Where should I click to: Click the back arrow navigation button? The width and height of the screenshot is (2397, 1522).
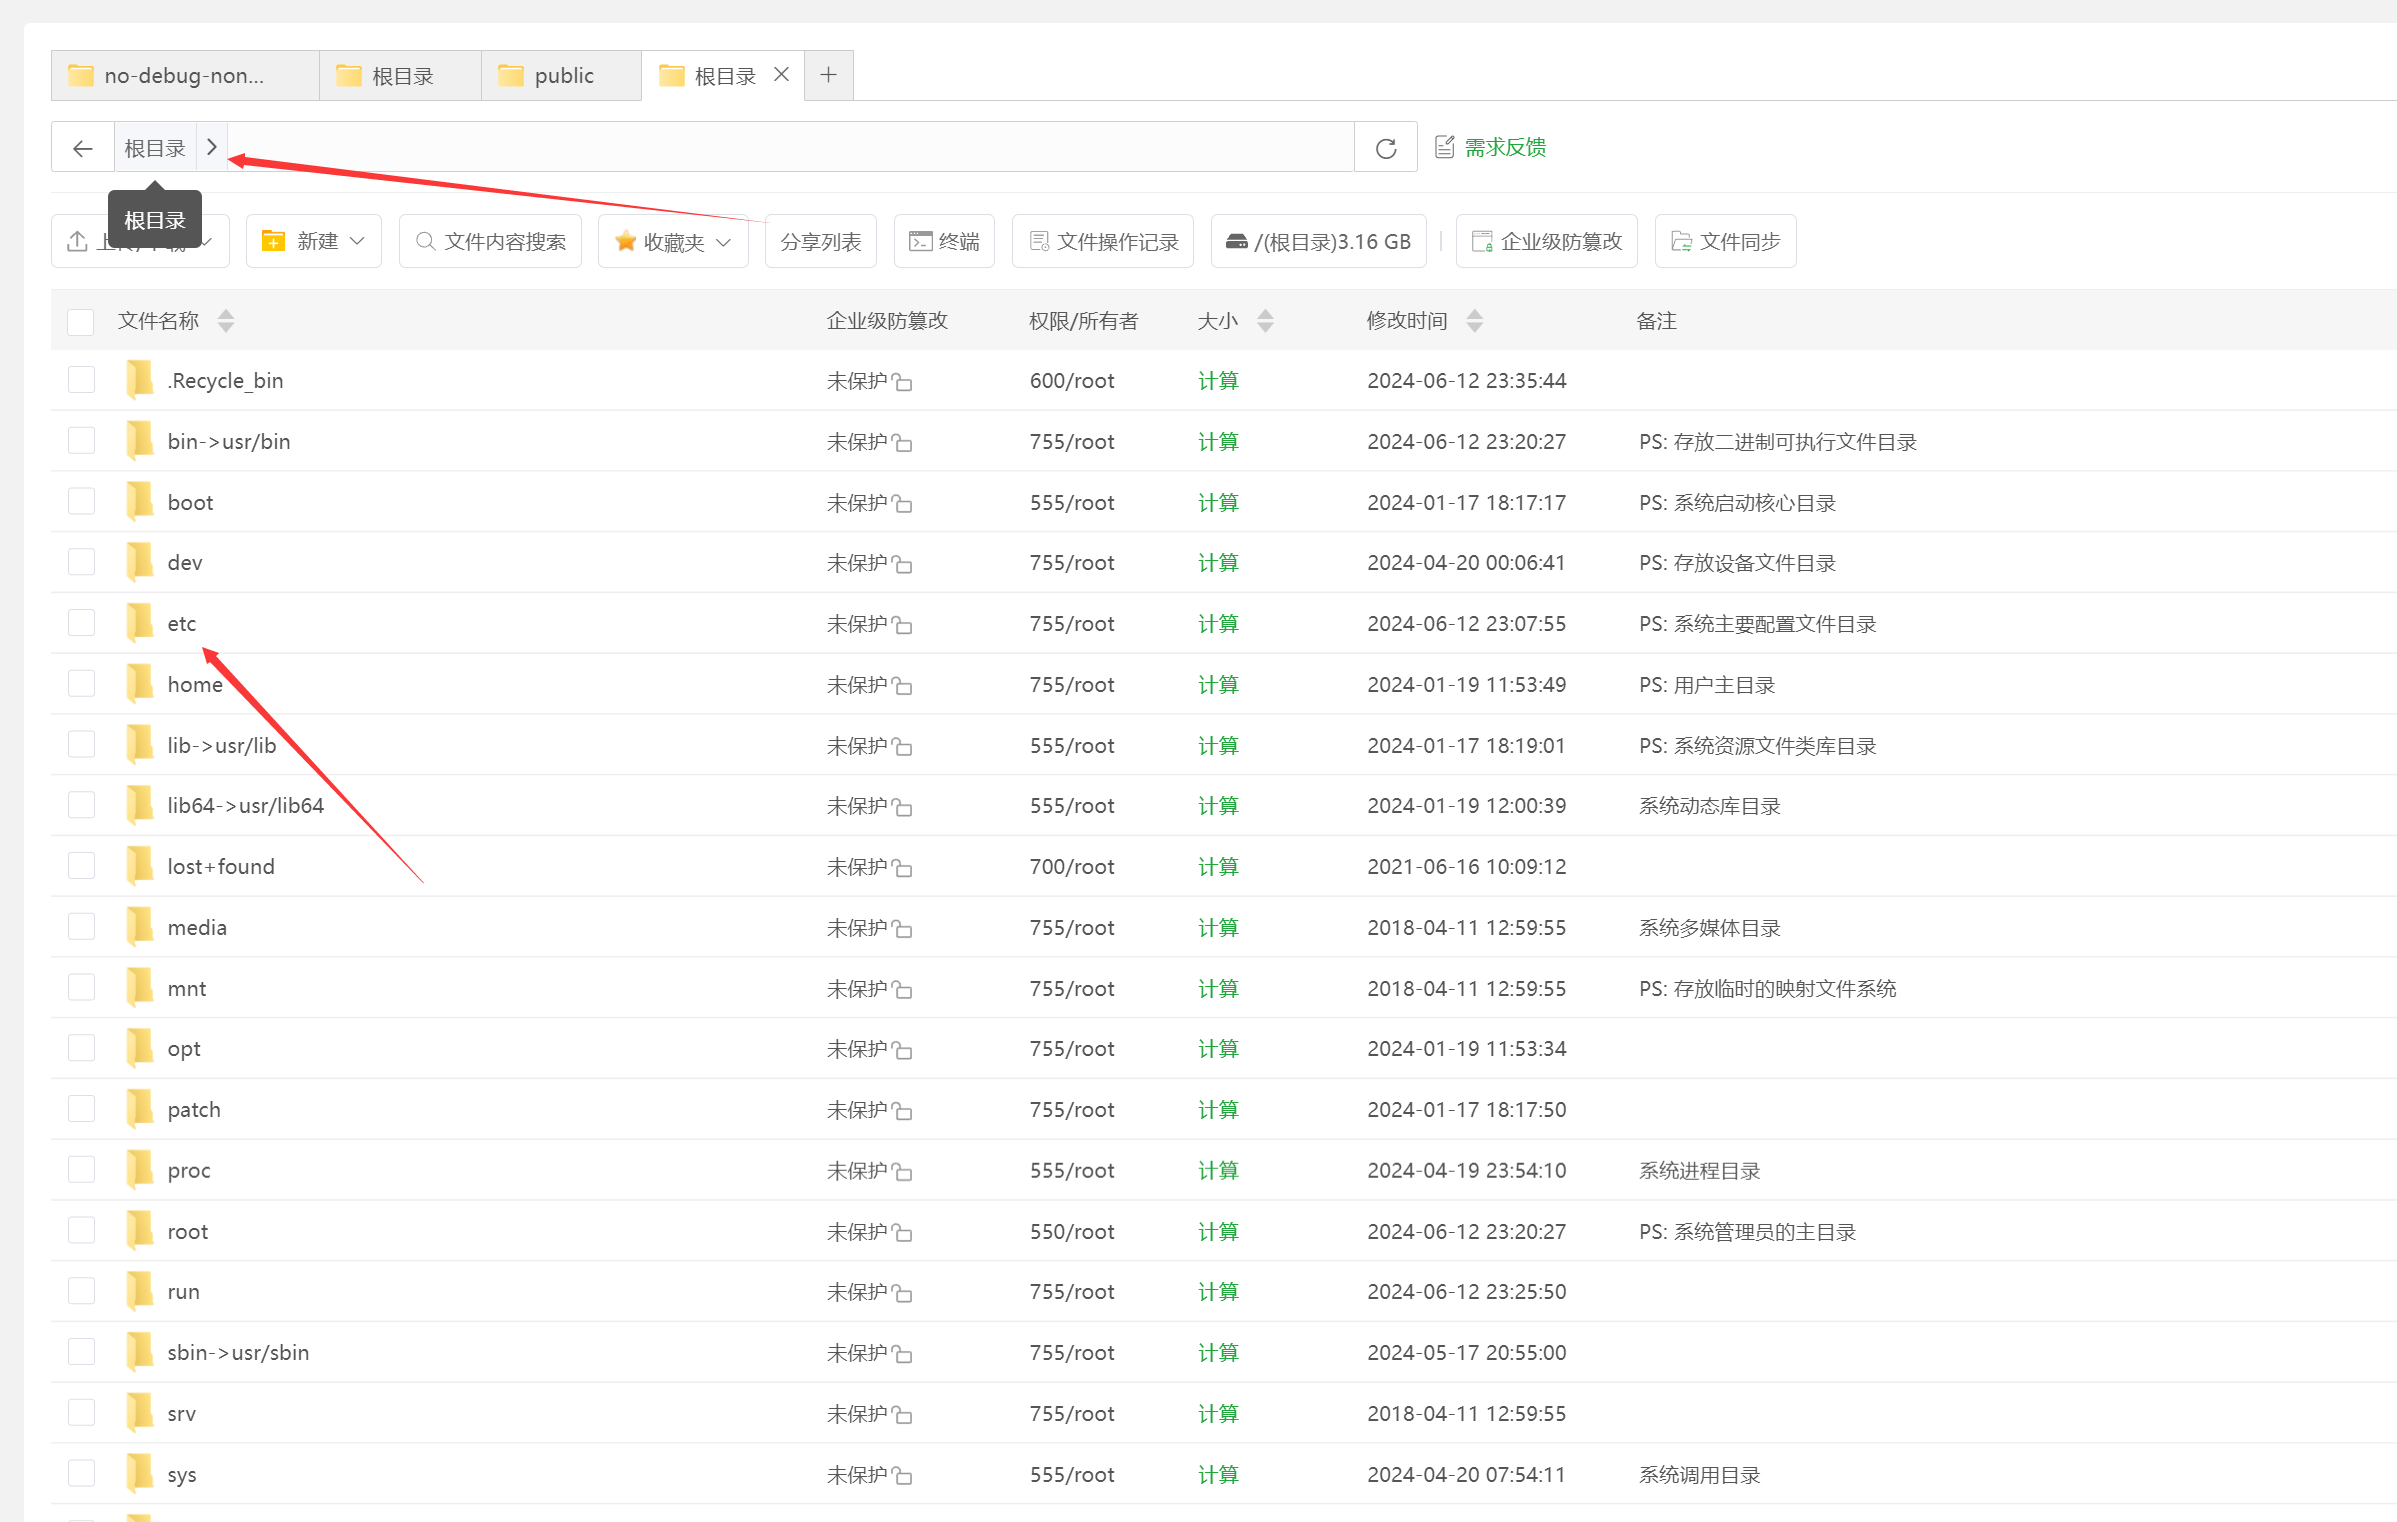(x=83, y=148)
